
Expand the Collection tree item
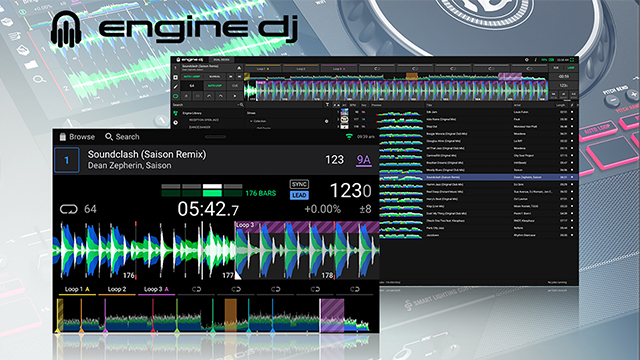(251, 121)
